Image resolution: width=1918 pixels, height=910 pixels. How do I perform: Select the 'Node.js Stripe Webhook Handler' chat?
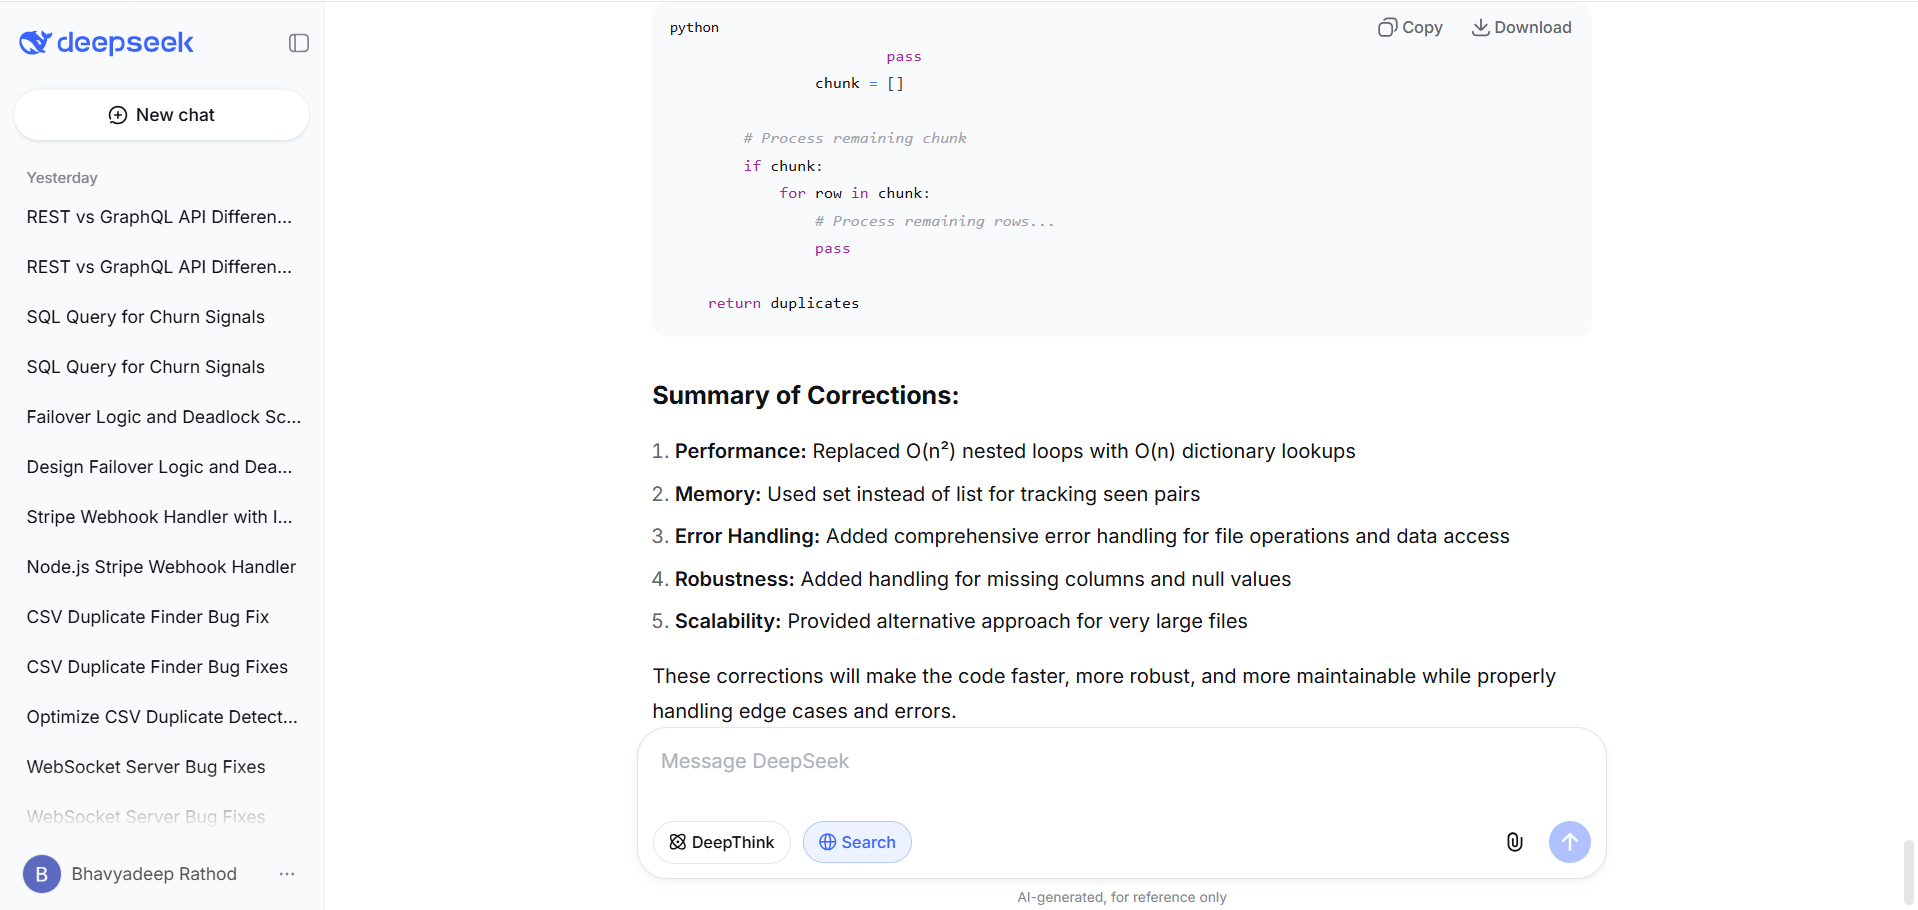[161, 566]
